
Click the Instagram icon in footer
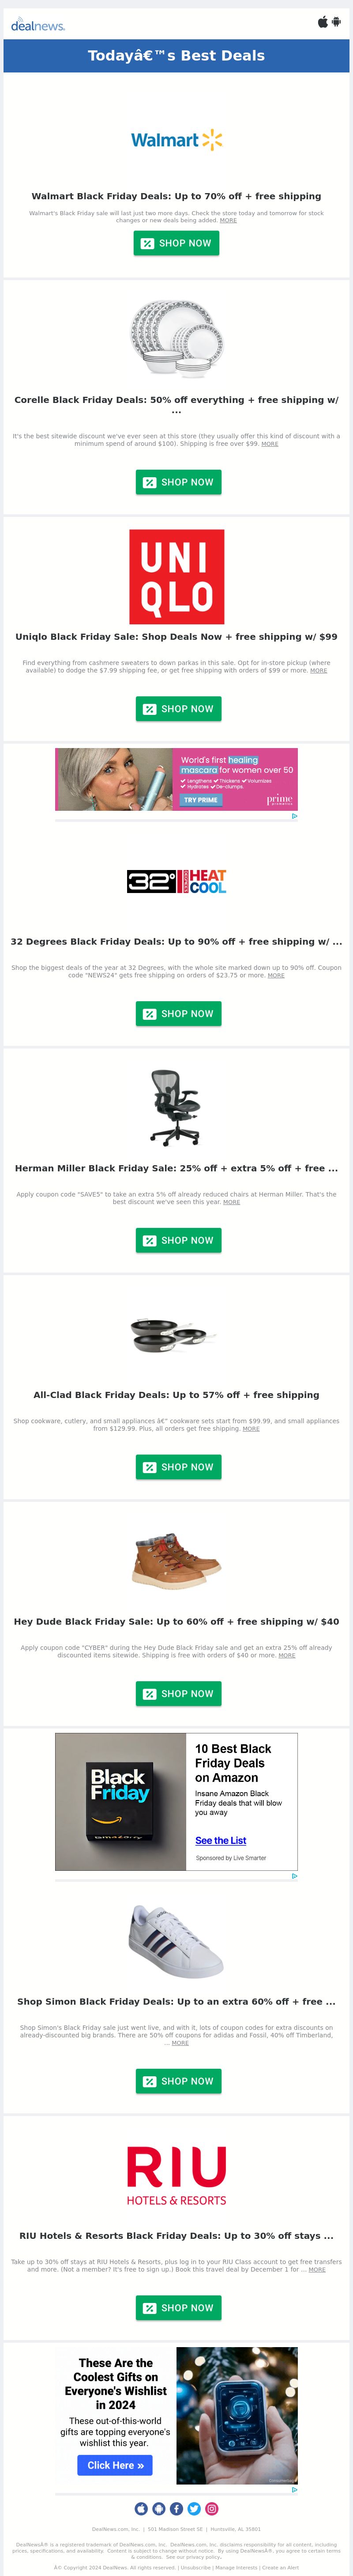(212, 2508)
